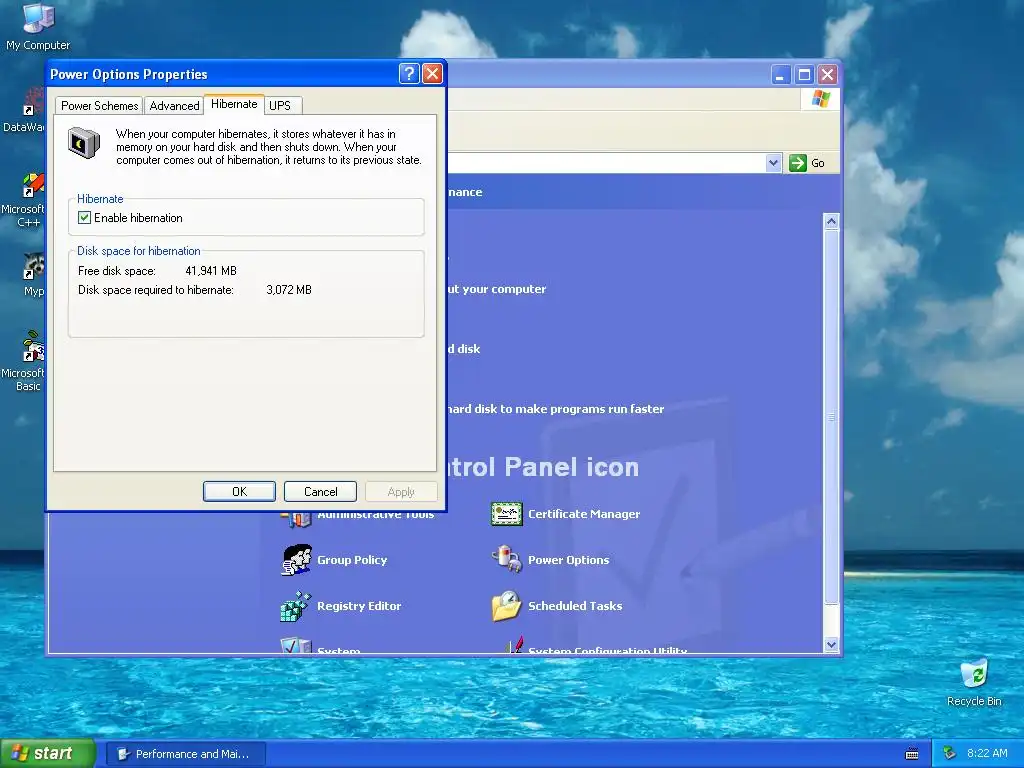Click the hibernate monitor icon in dialog

pos(84,142)
